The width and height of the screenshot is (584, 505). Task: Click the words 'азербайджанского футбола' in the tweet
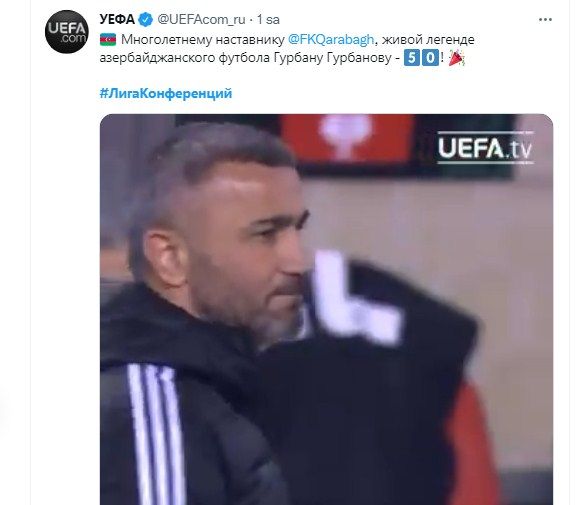185,58
